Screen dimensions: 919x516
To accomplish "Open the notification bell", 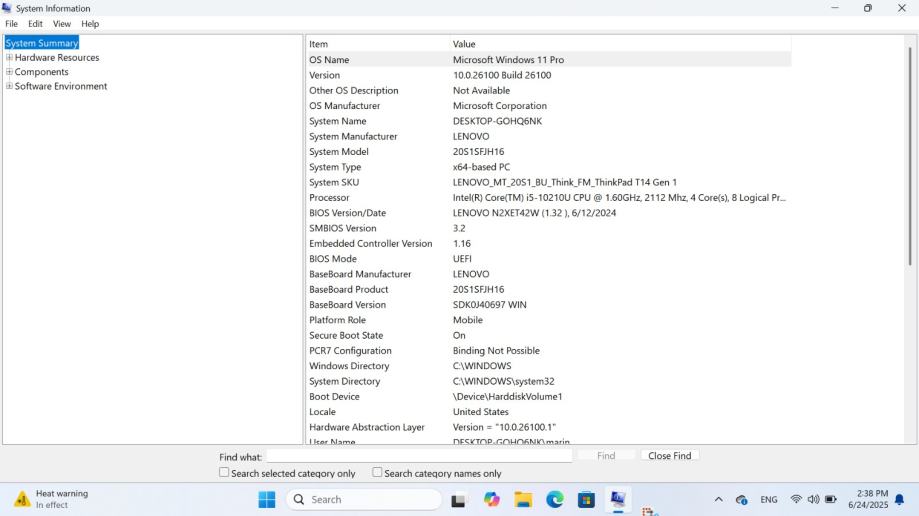I will pos(900,500).
